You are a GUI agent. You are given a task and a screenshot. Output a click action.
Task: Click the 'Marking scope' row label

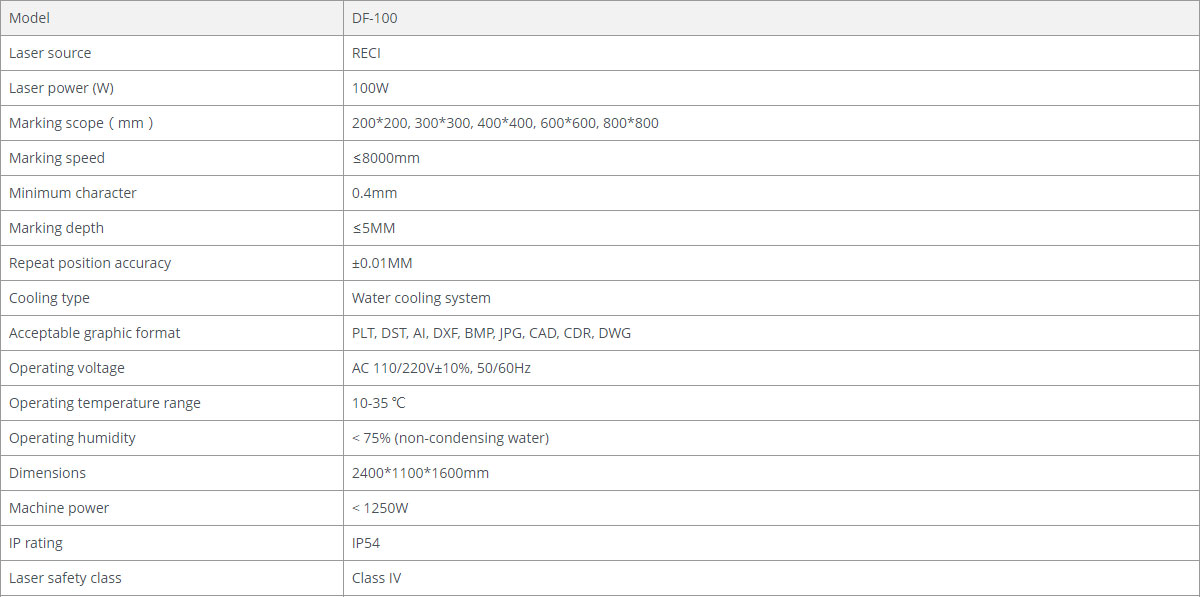[81, 123]
